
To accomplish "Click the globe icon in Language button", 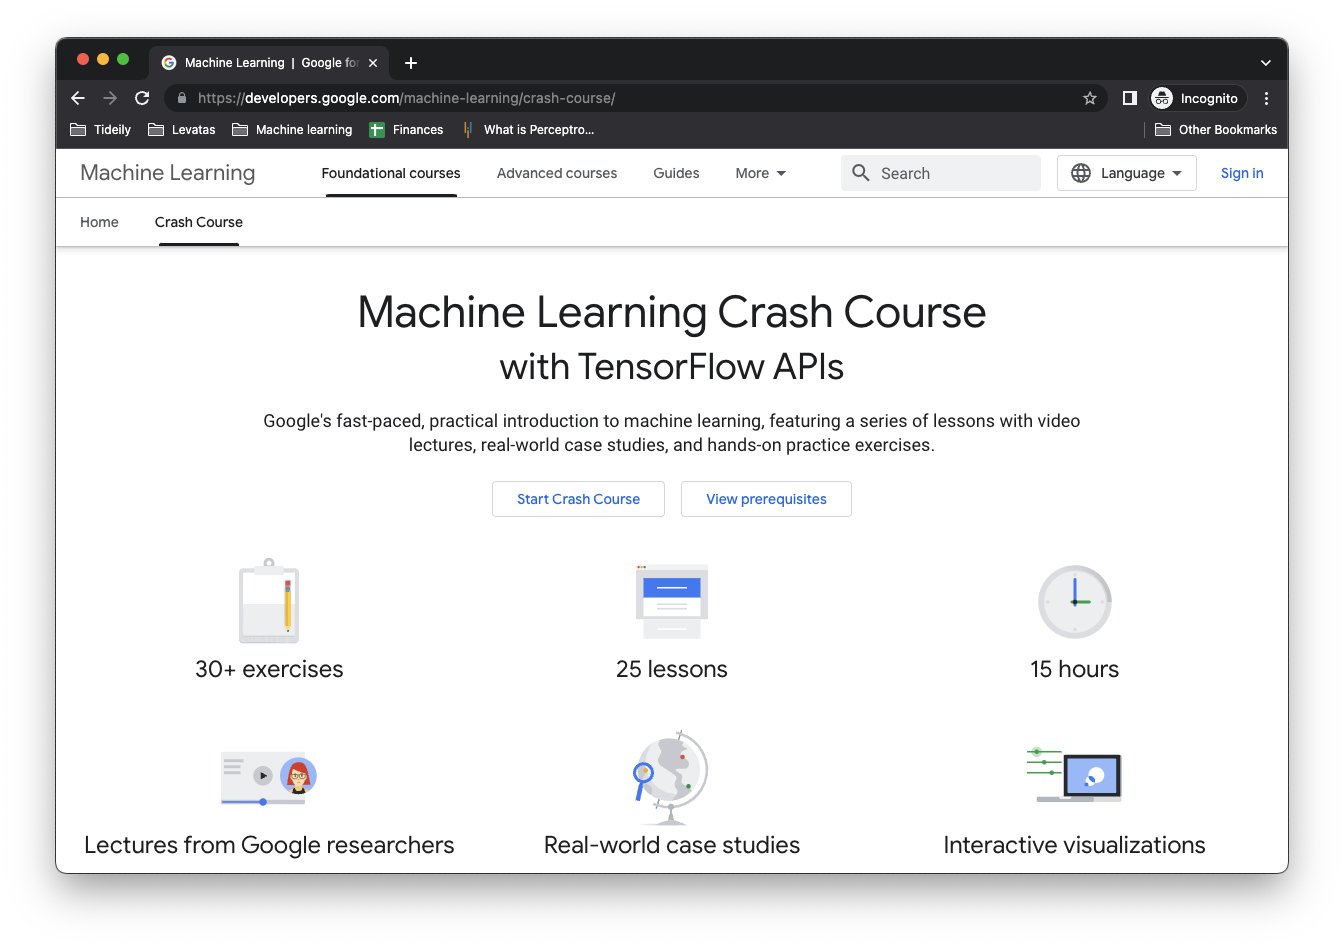I will coord(1081,173).
